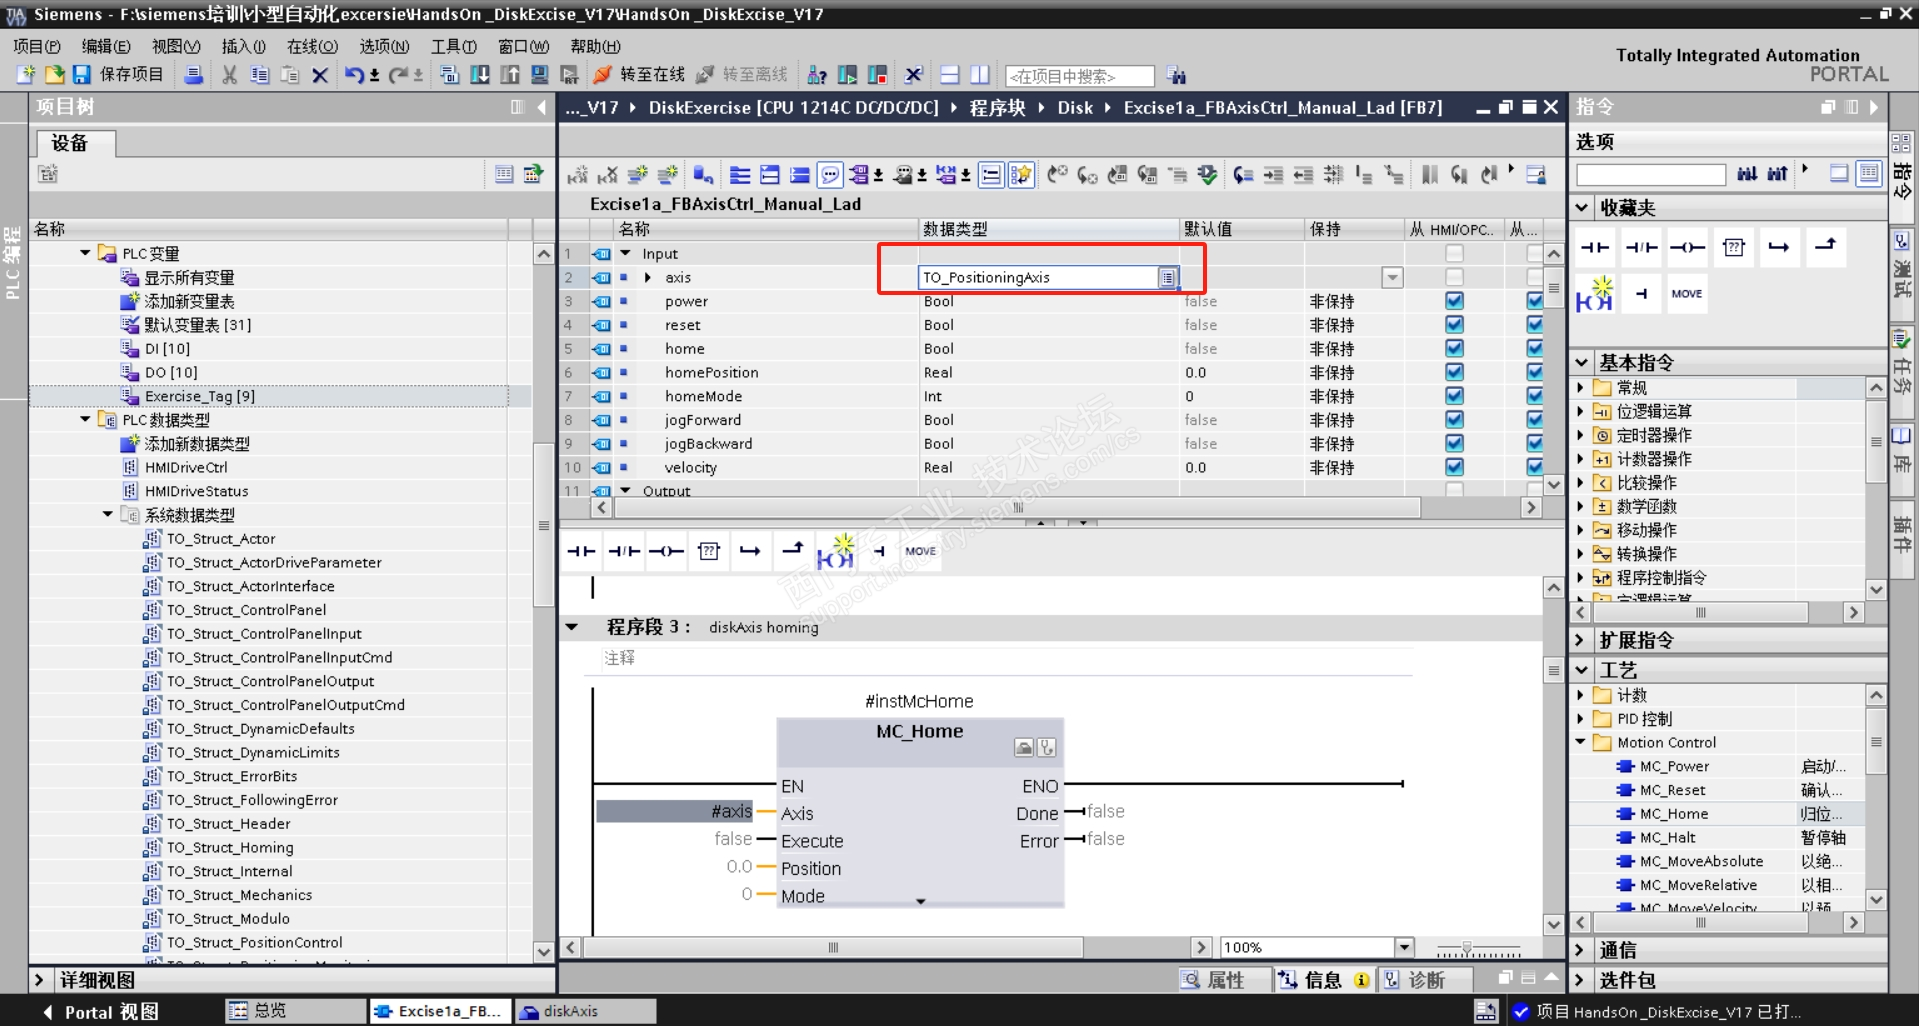Open the 编辑(E) menu
Image resolution: width=1919 pixels, height=1026 pixels.
pos(106,46)
